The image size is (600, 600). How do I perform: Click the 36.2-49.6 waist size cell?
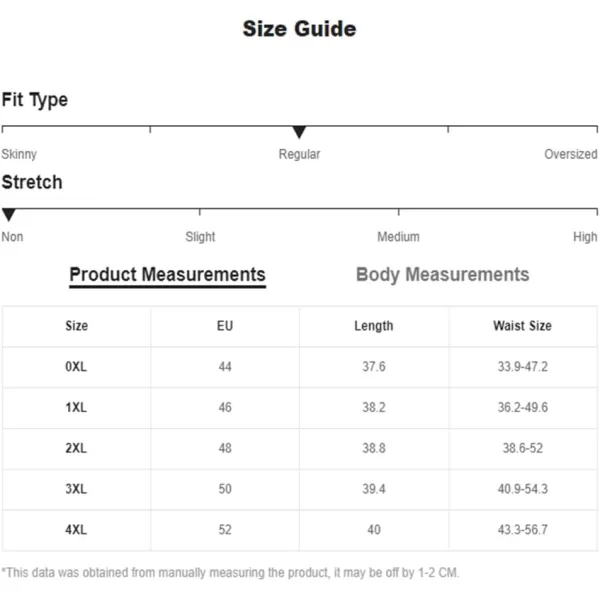pos(523,408)
